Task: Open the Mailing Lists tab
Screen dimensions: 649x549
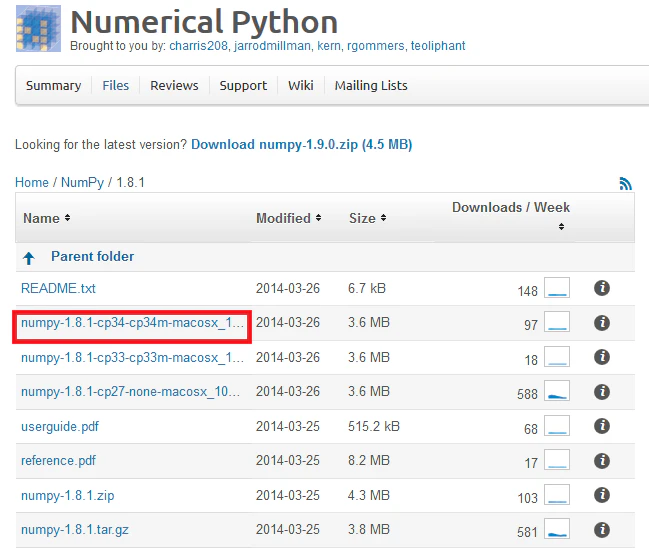Action: tap(371, 86)
